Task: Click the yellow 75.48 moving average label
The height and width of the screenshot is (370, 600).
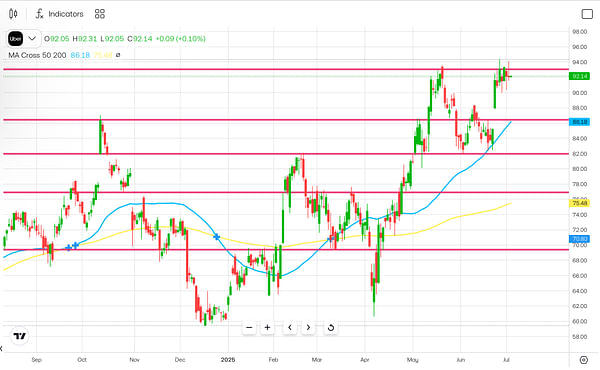Action: 579,203
